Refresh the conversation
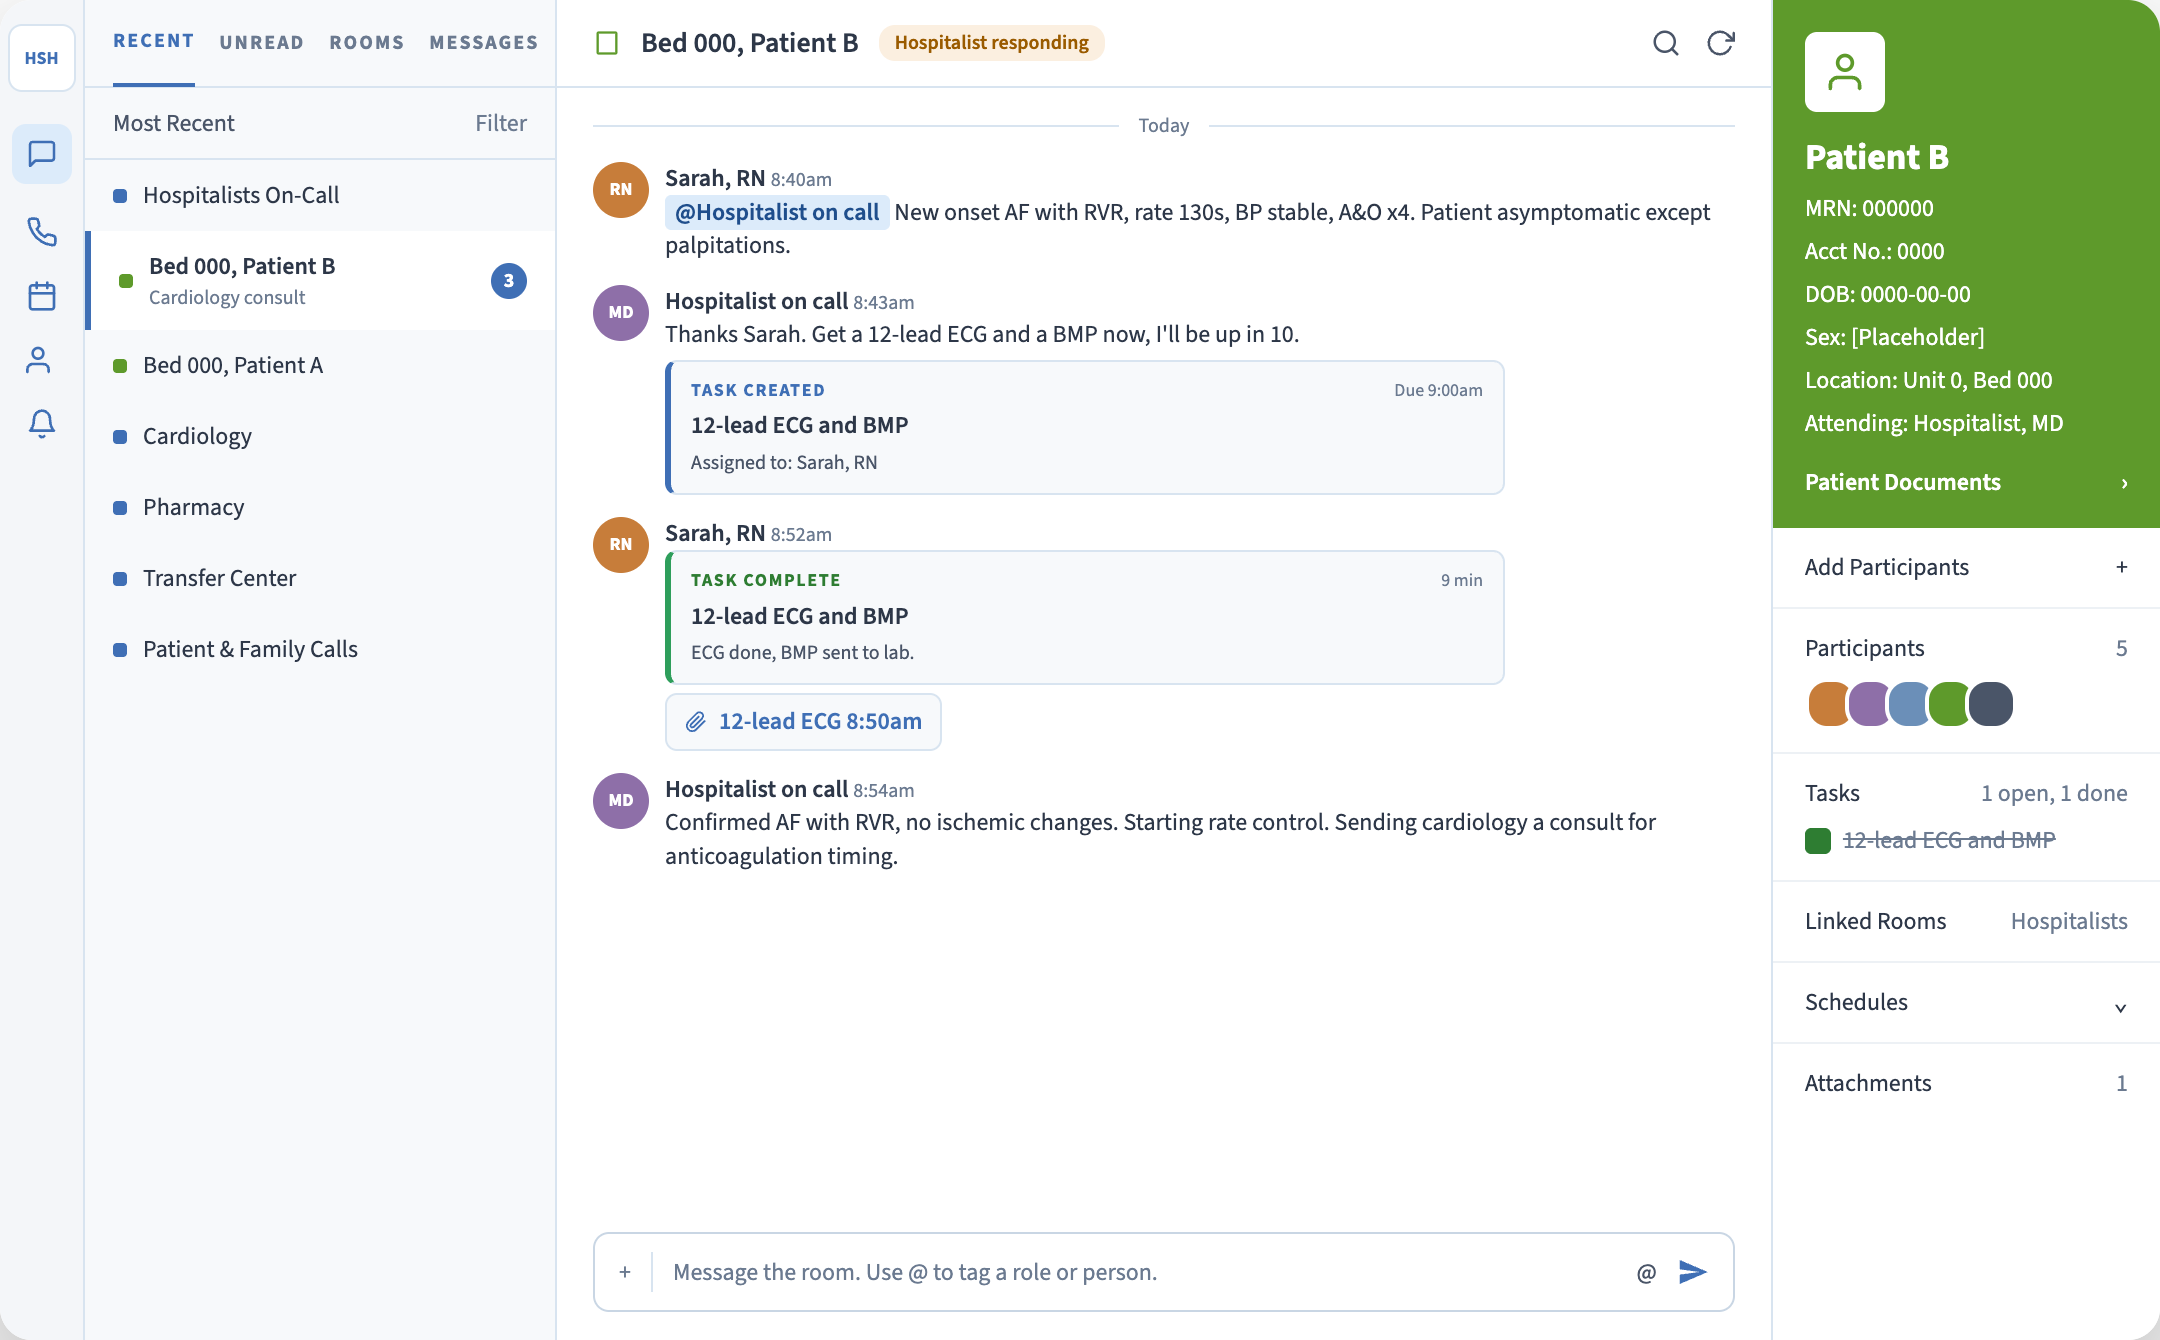The width and height of the screenshot is (2160, 1340). pos(1720,43)
